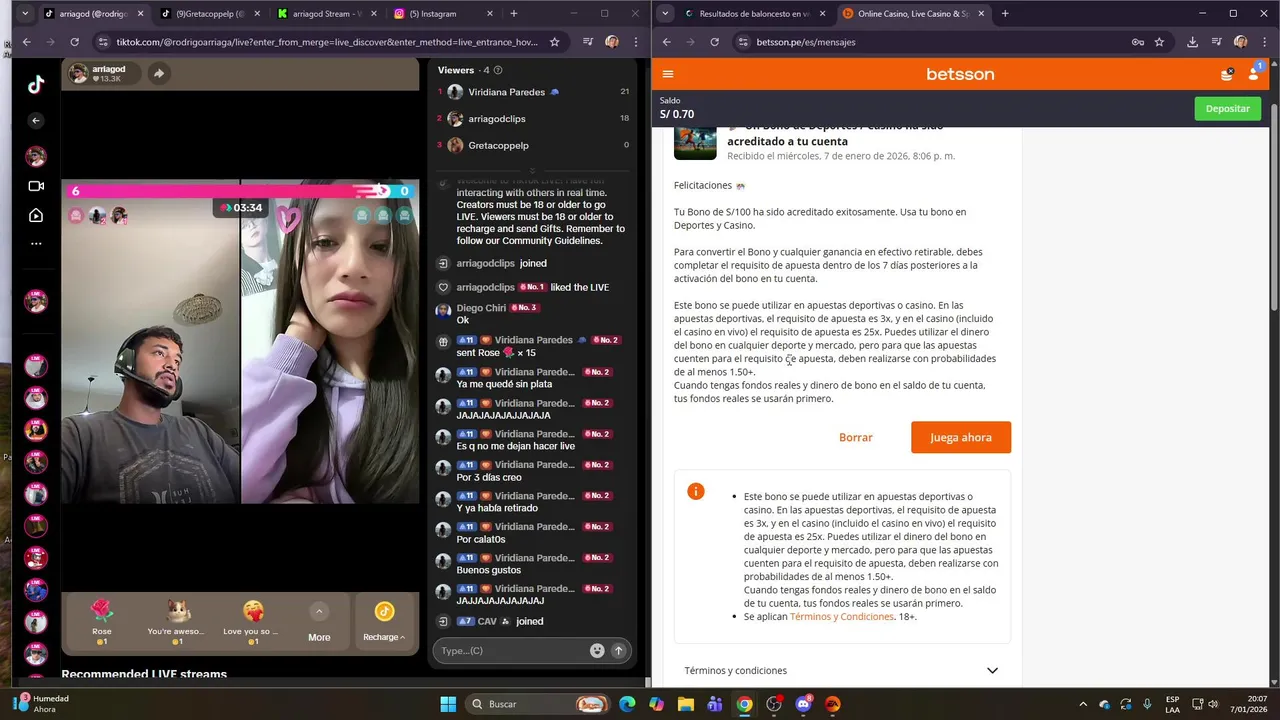Viewport: 1280px width, 720px height.
Task: Select Online Casino betsson tab
Action: [x=912, y=14]
